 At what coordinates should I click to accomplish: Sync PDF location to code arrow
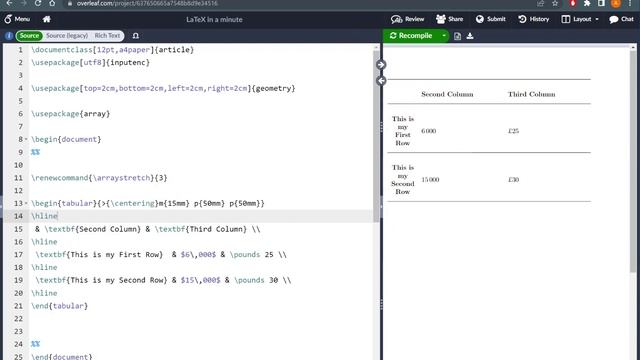coord(381,81)
